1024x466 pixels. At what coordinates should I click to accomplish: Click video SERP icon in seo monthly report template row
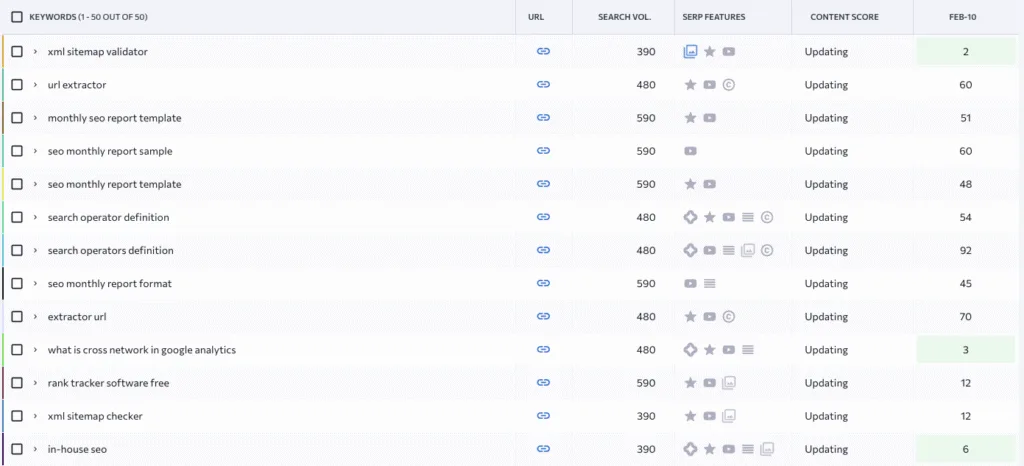point(710,184)
